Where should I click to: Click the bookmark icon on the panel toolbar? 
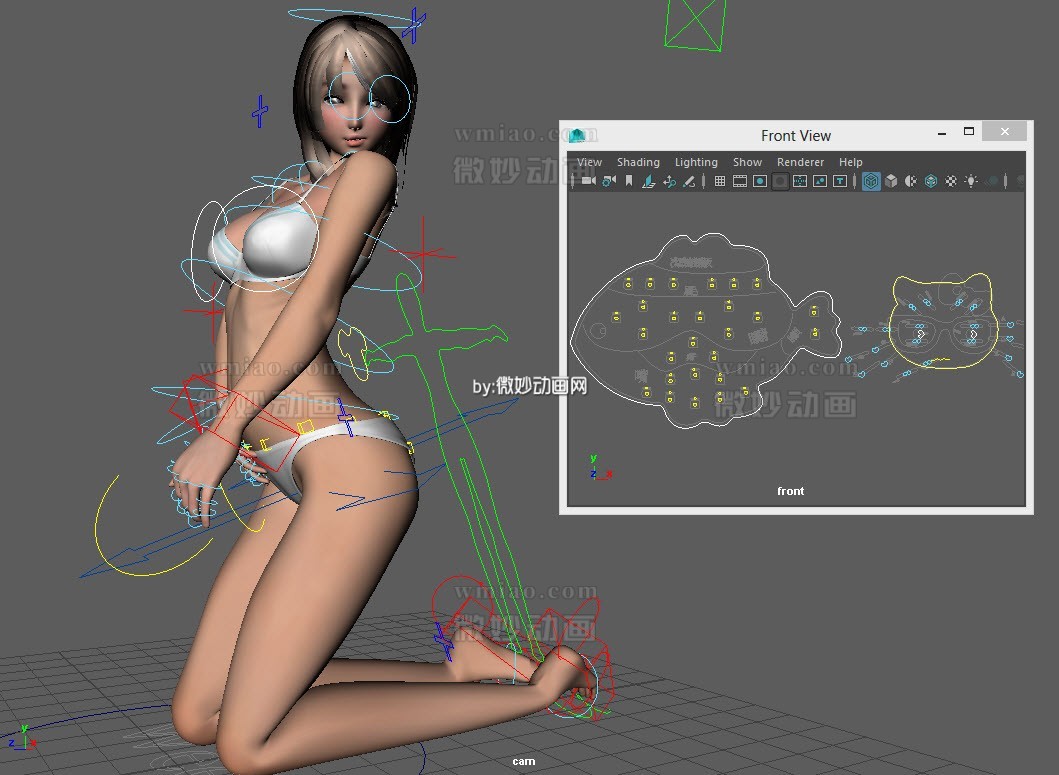pos(629,182)
